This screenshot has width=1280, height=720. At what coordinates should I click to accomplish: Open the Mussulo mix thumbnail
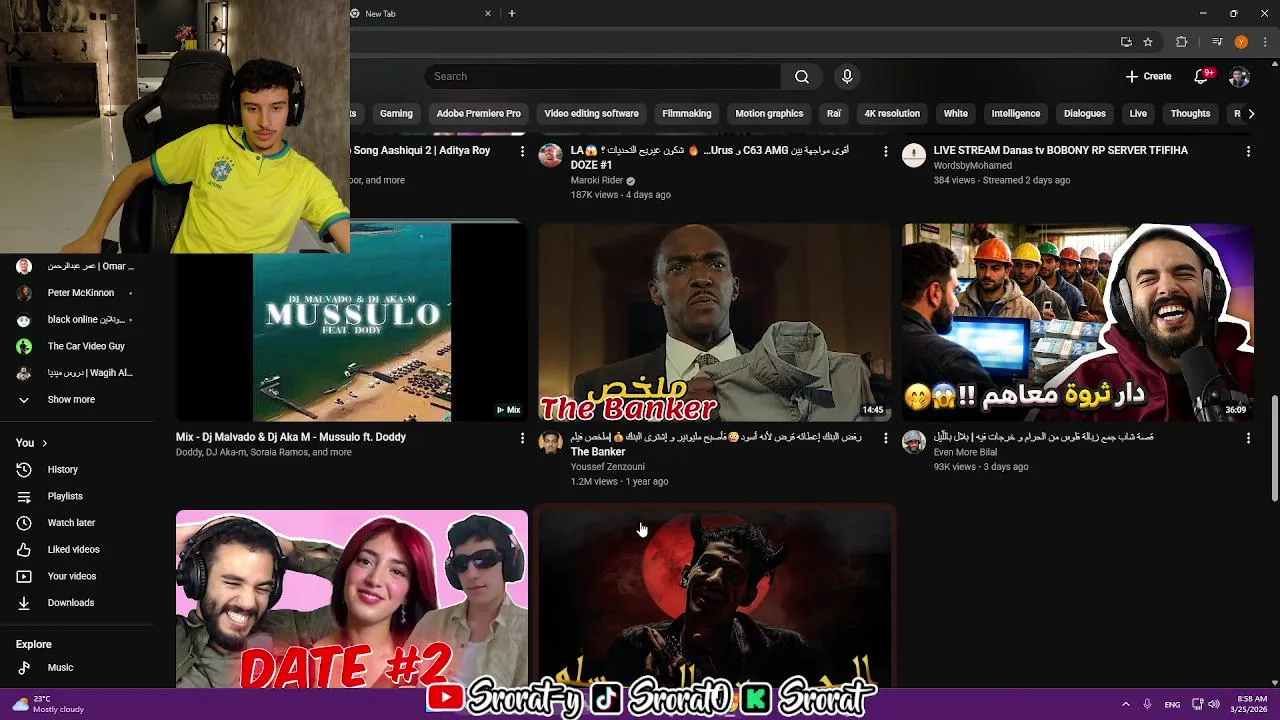tap(352, 322)
